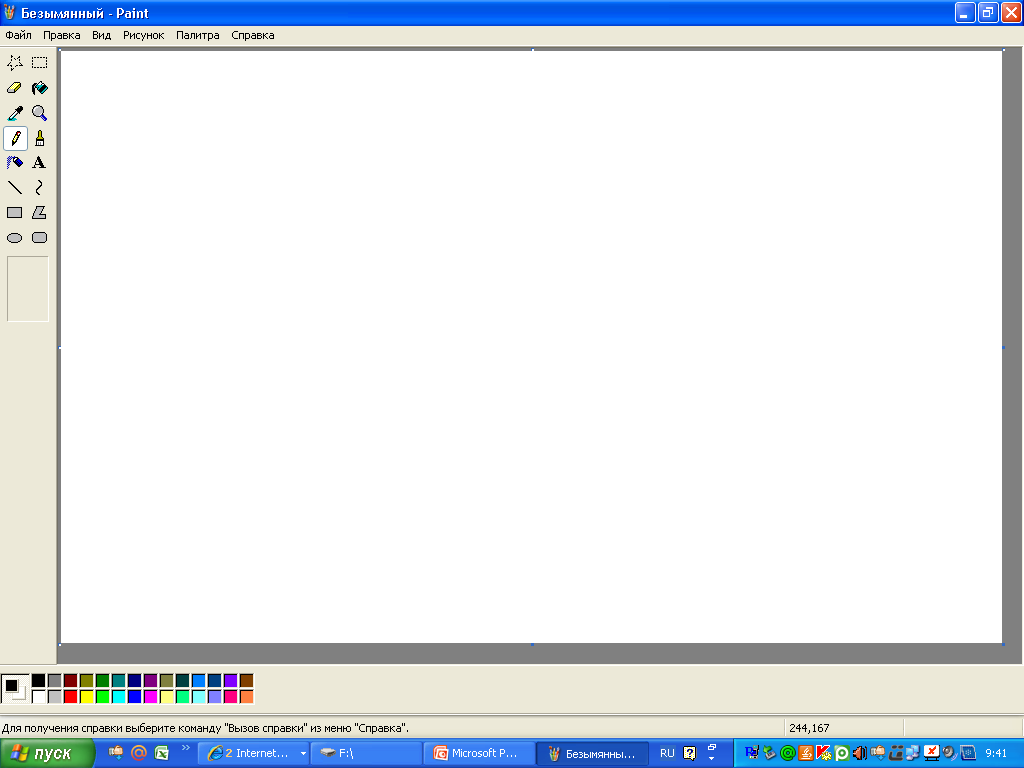Switch to the F:\ taskbar window
Screen dimensions: 1024x768
coord(366,754)
